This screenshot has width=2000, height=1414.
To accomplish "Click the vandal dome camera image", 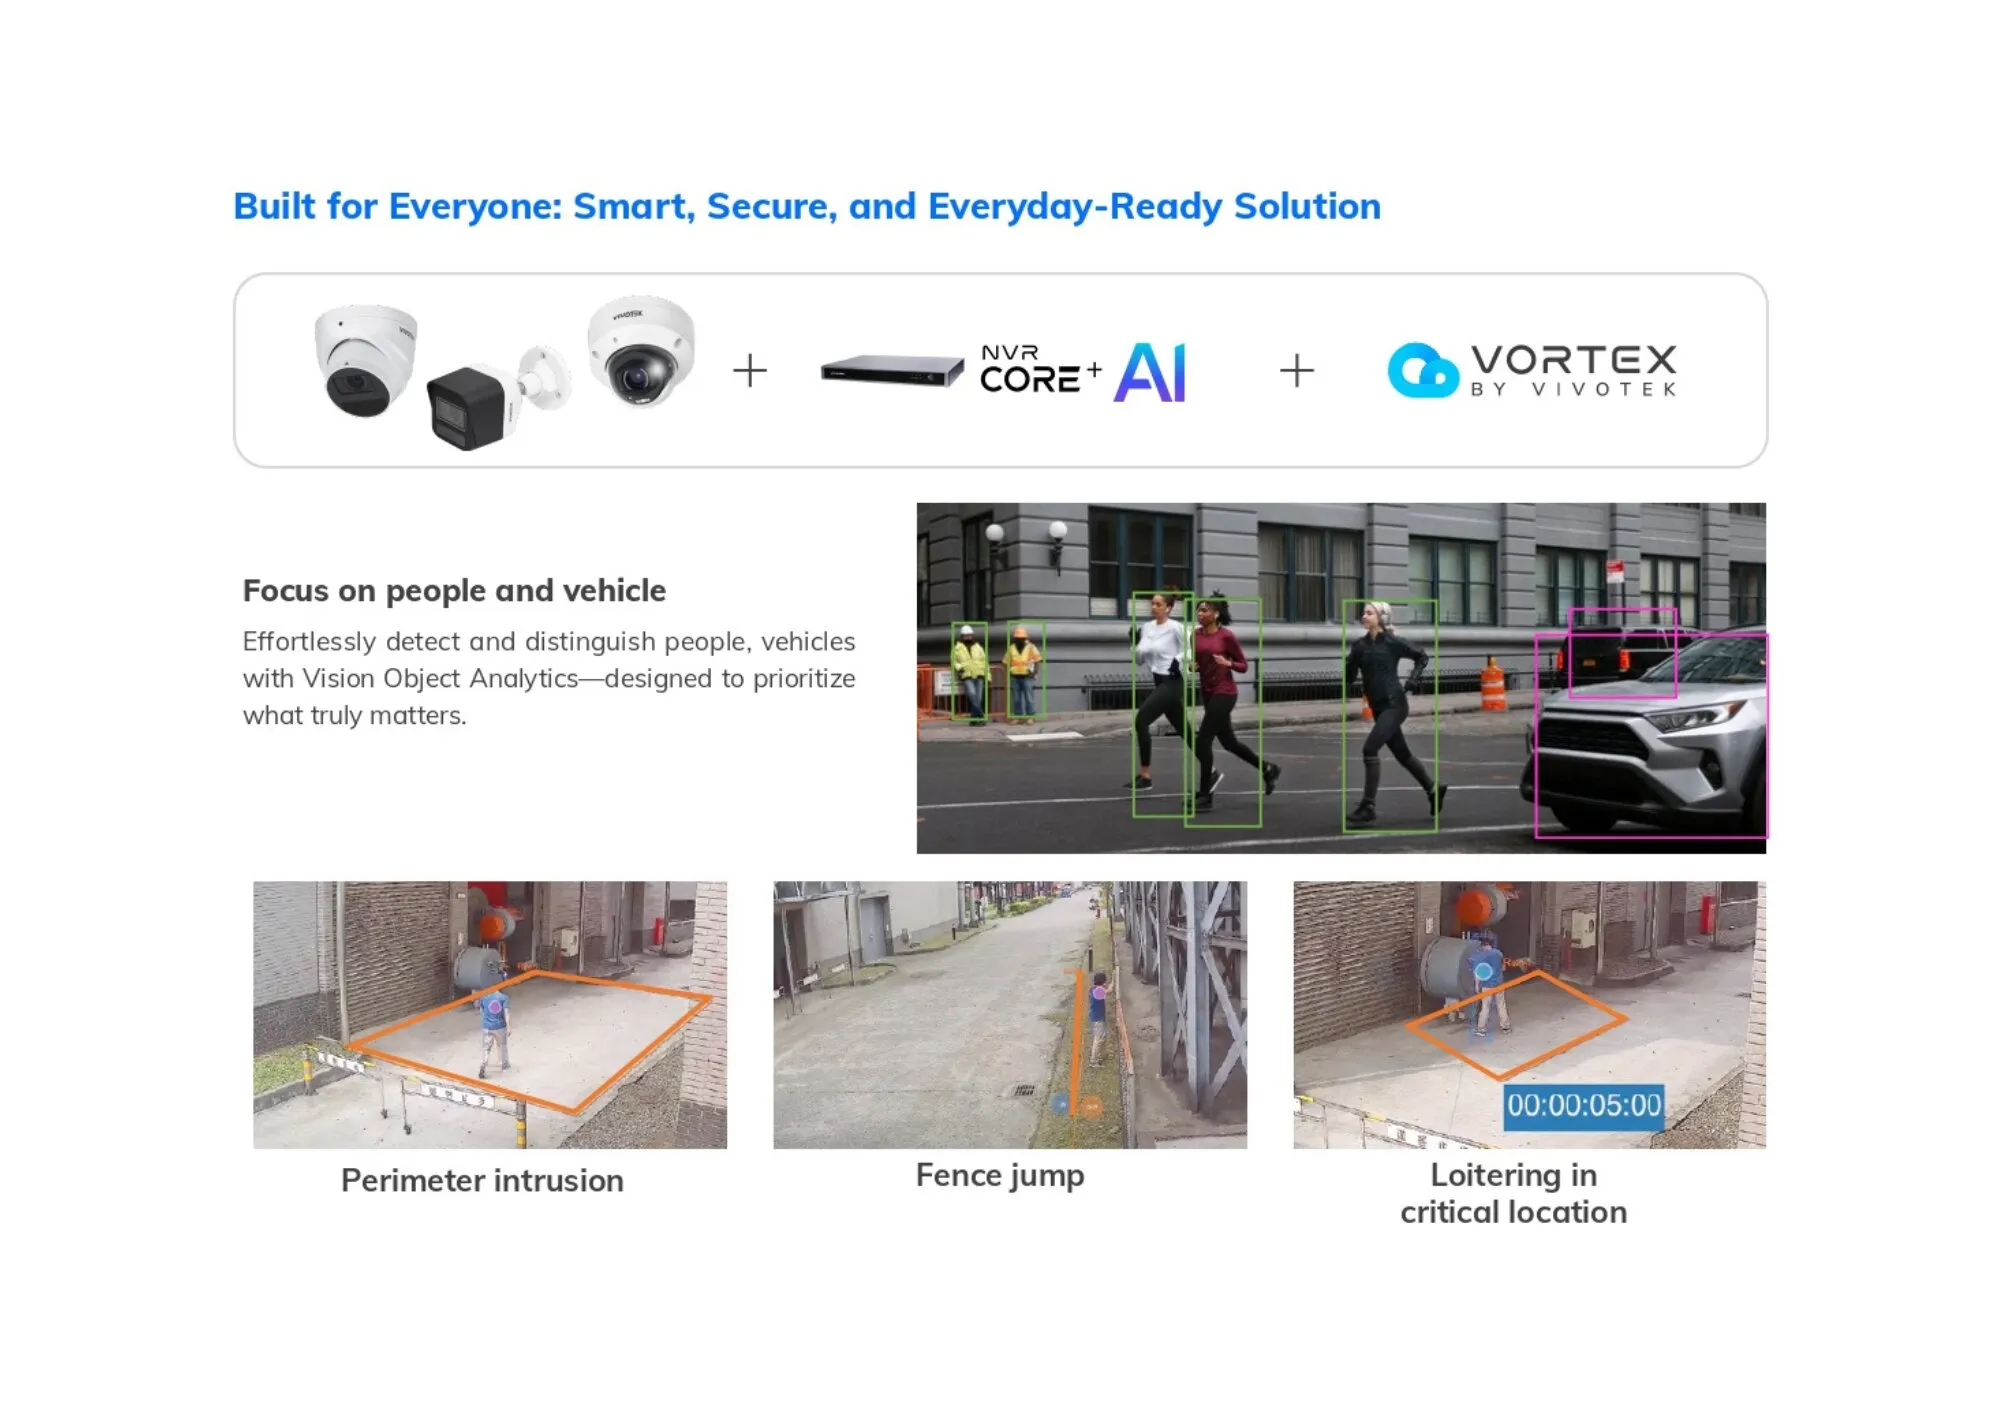I will click(640, 350).
